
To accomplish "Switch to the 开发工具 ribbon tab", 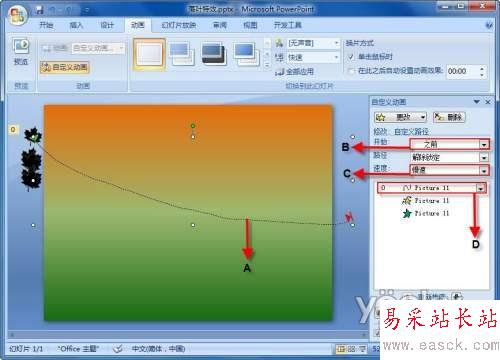I will [x=287, y=25].
